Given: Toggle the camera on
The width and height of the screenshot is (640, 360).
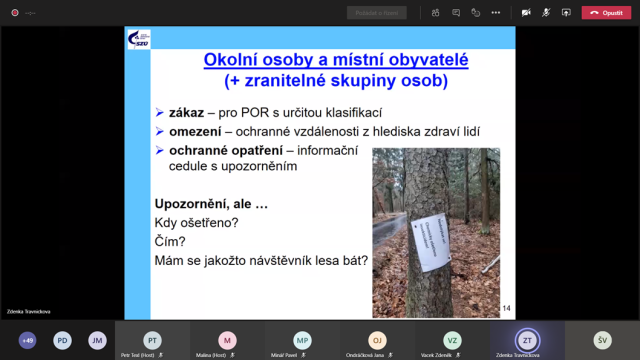Looking at the screenshot, I should [x=526, y=13].
